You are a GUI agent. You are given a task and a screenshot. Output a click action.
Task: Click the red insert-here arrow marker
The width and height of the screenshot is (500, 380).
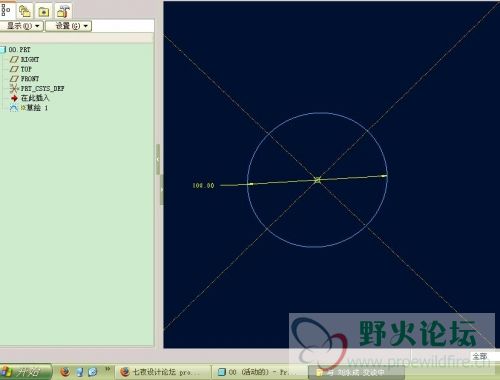pyautogui.click(x=14, y=98)
